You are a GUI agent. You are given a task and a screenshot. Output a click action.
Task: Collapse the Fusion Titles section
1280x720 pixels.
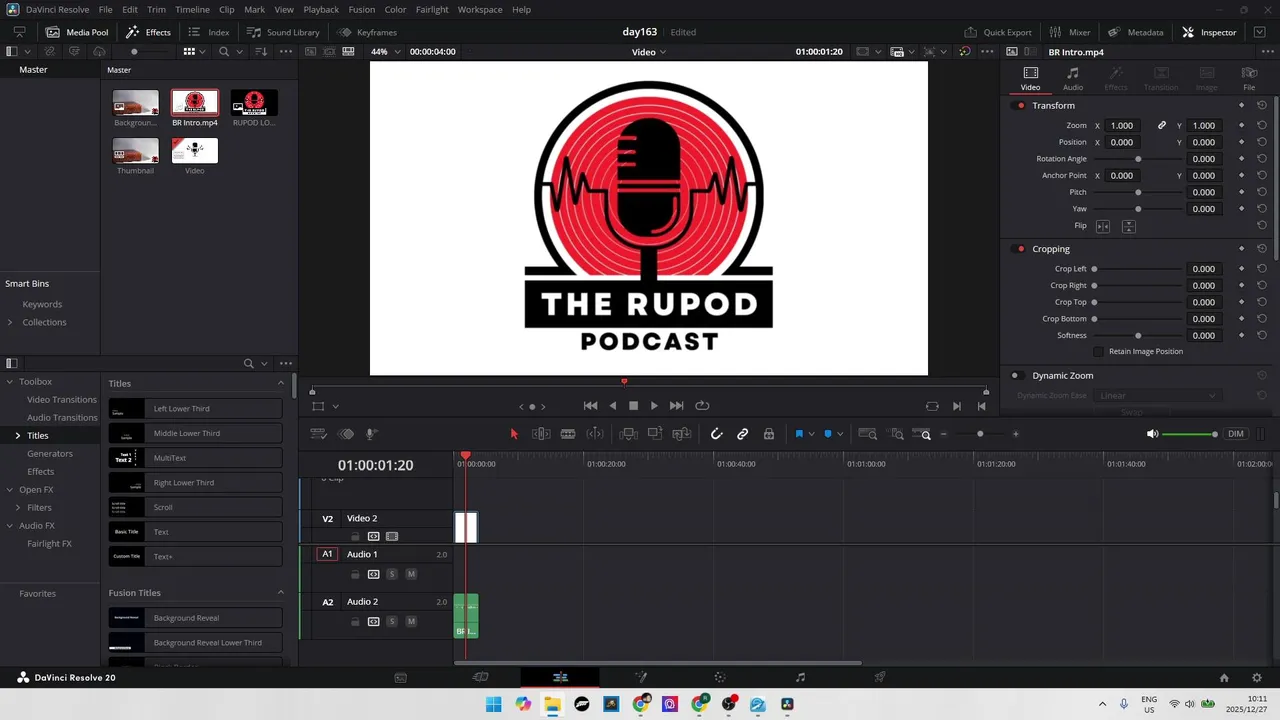coord(281,593)
